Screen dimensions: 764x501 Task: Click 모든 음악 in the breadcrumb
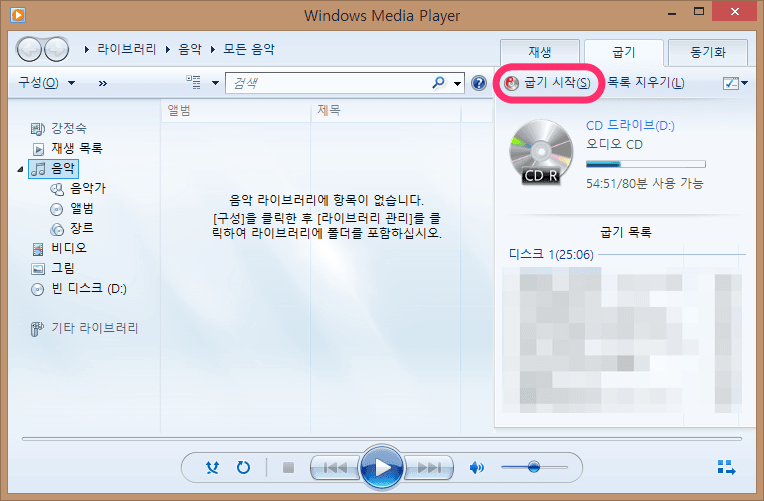coord(249,49)
